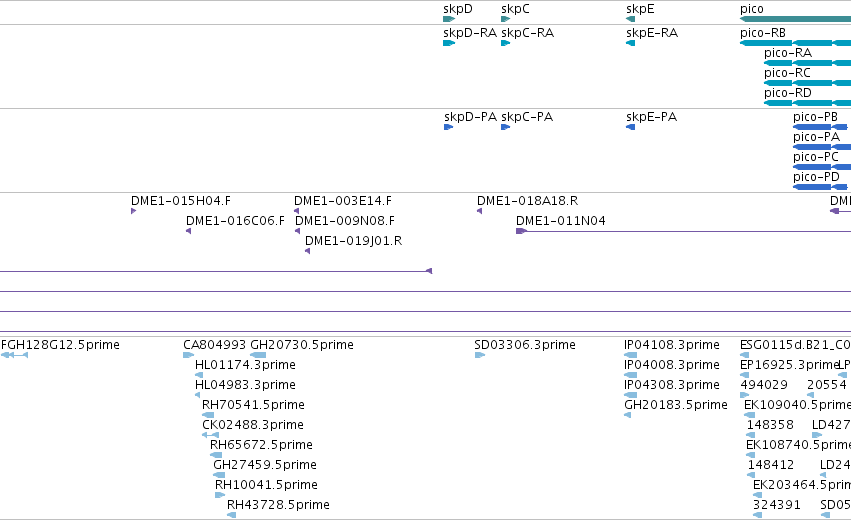
Task: Click EST IP04308.3prime
Action: click(631, 395)
